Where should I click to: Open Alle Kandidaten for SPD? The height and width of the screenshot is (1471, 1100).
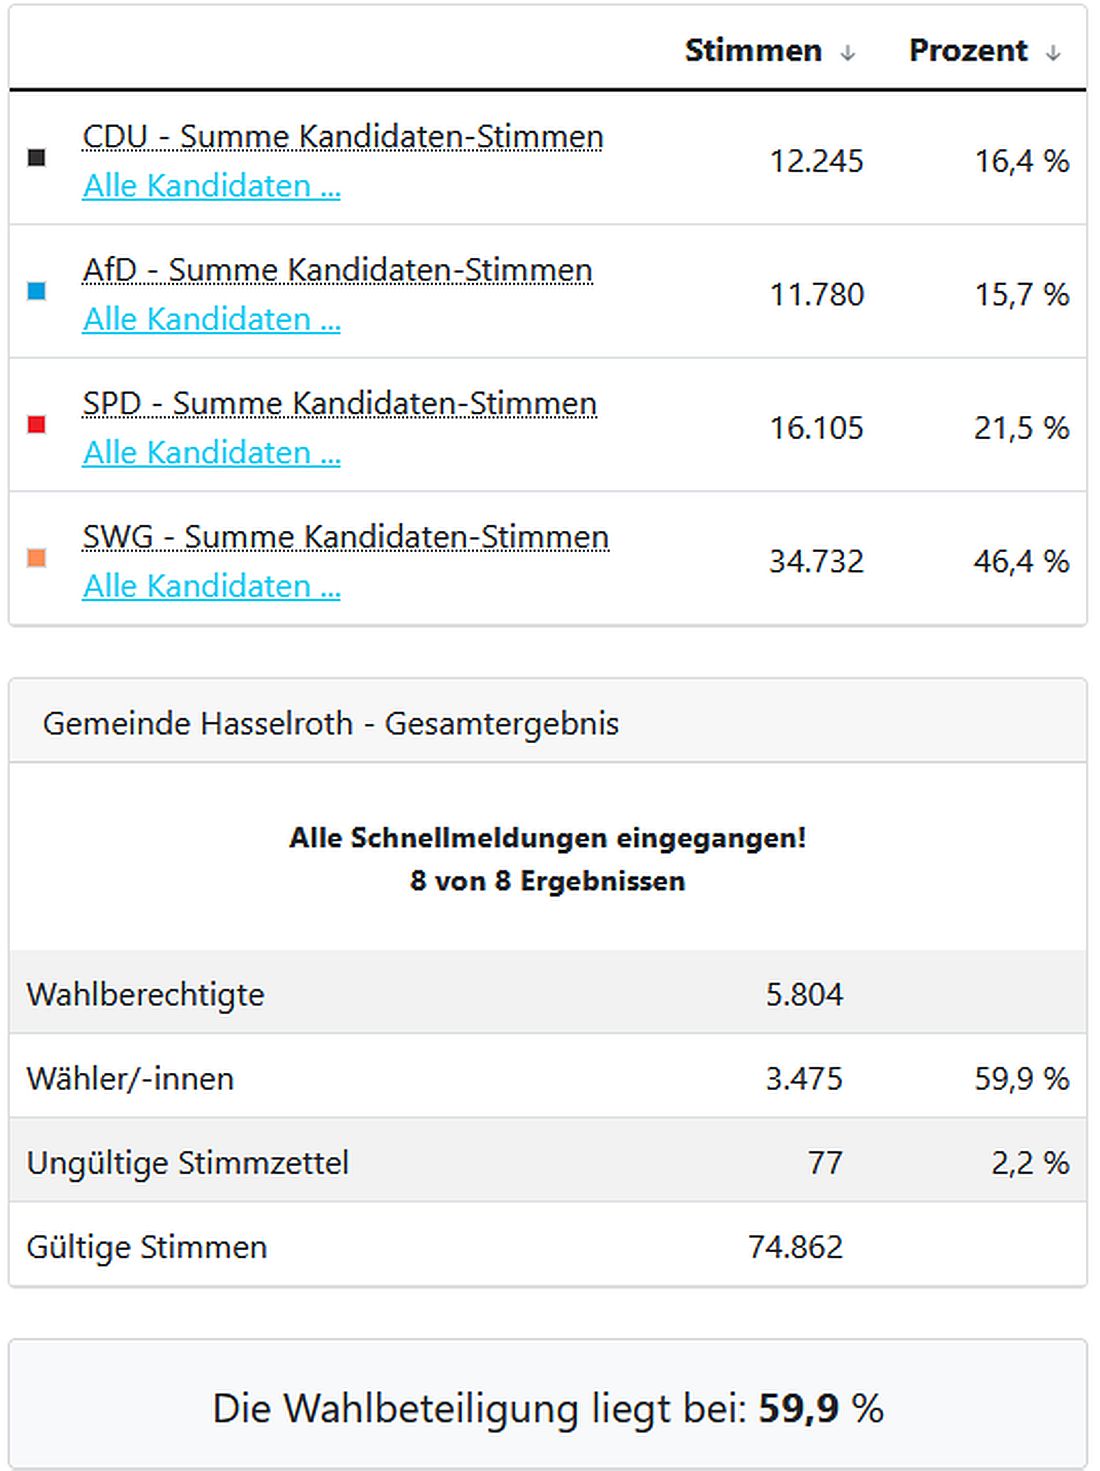click(211, 453)
